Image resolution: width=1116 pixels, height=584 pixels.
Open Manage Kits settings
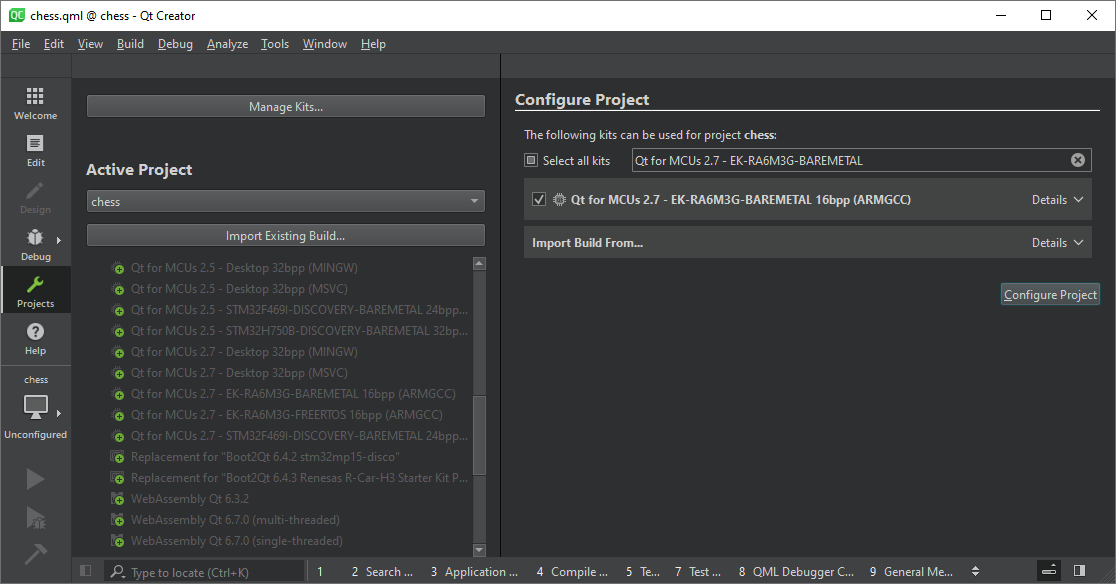tap(284, 105)
